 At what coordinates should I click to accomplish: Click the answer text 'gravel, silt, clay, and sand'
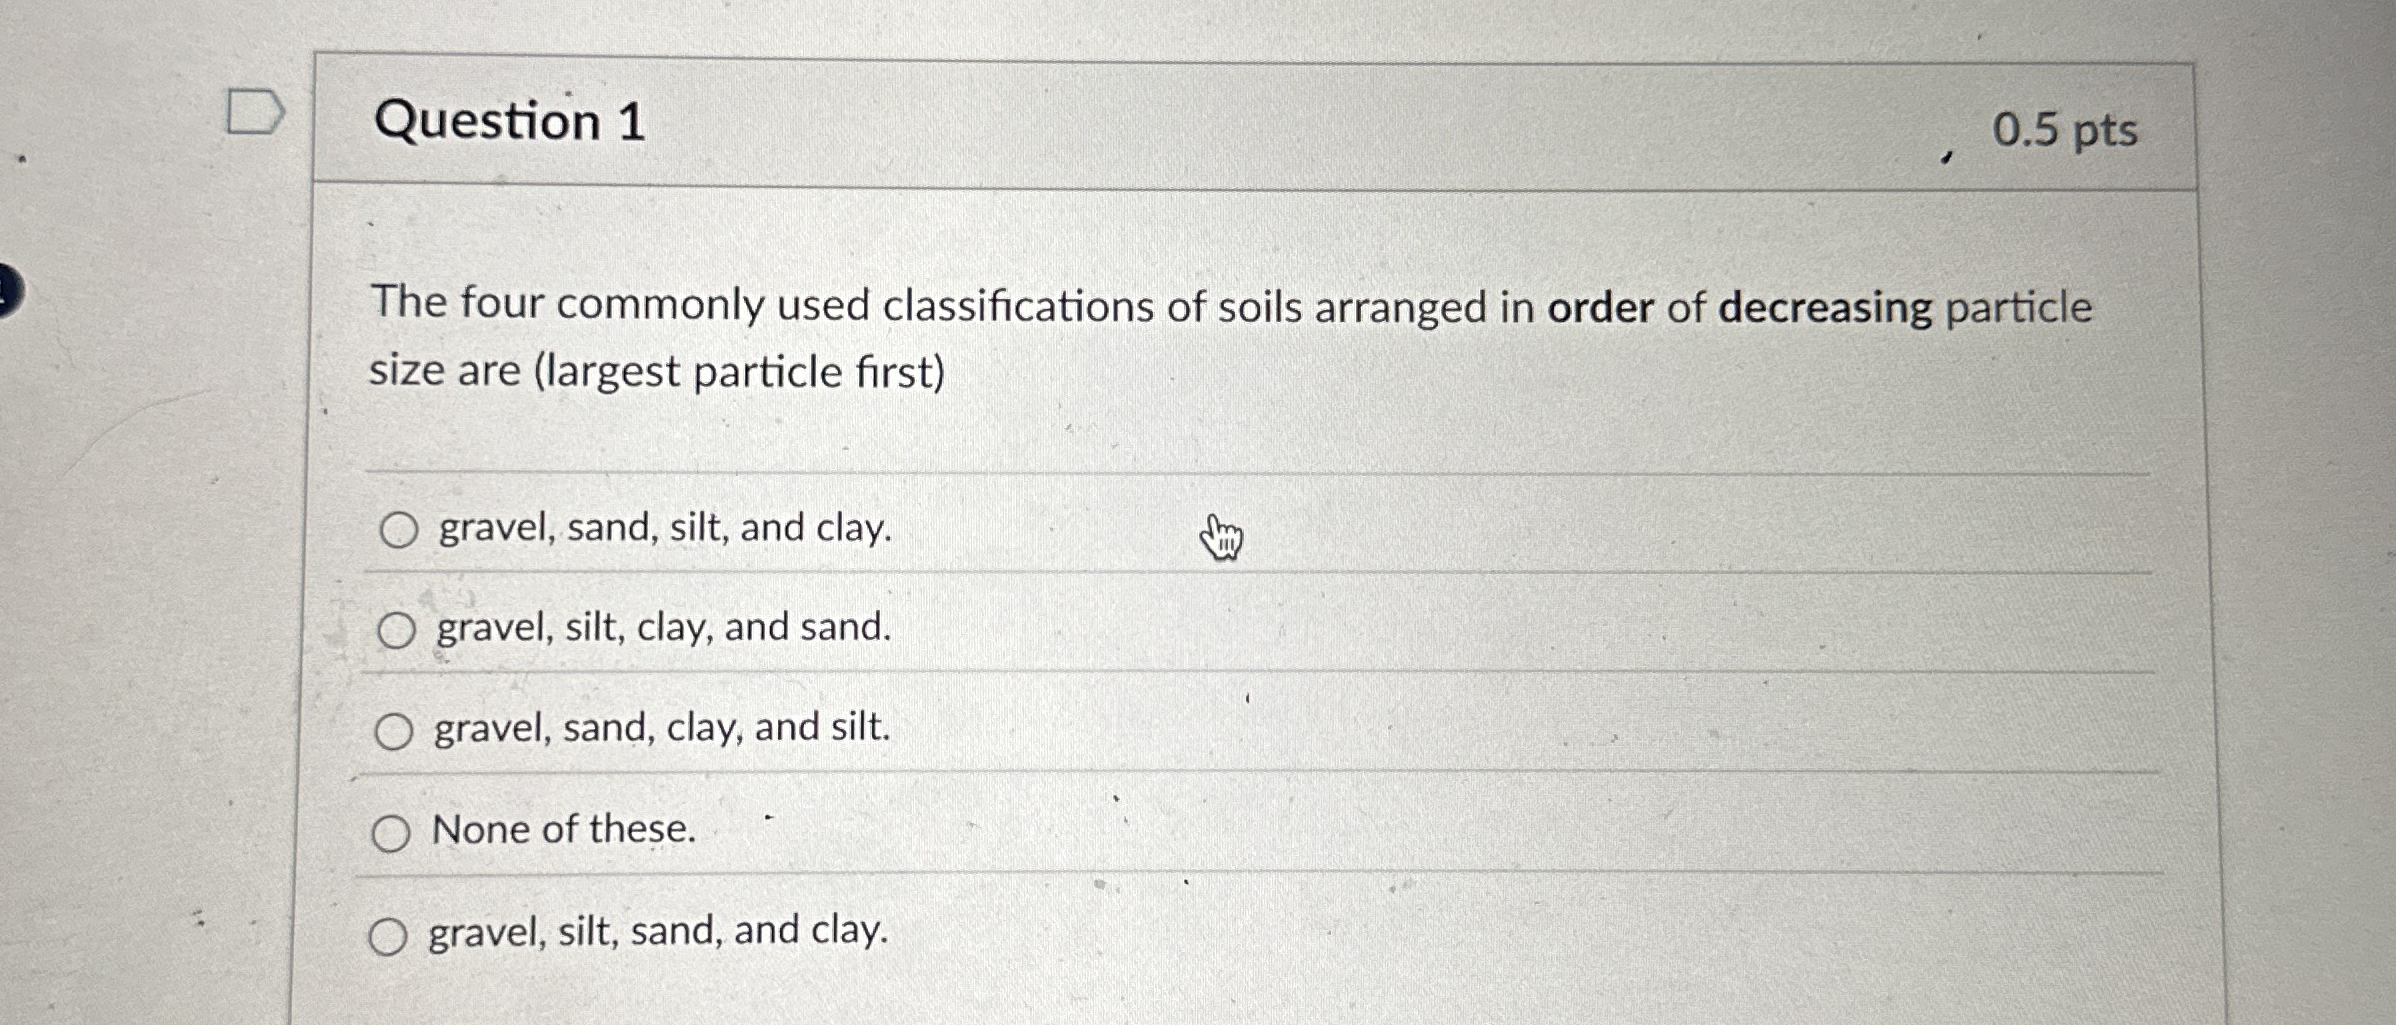[660, 628]
